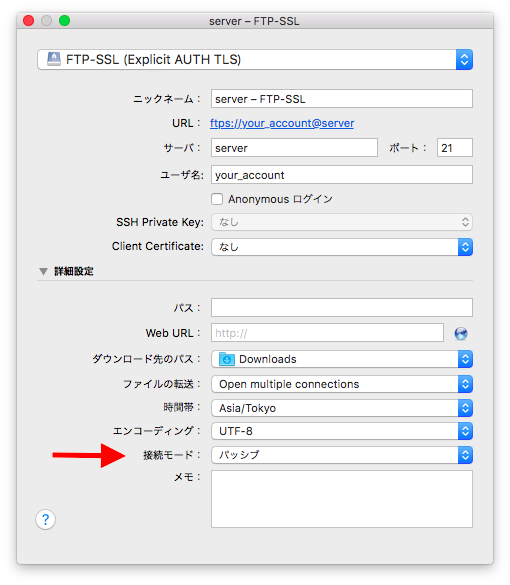Open the エンコーディング UTF-8 dropdown

(x=342, y=431)
